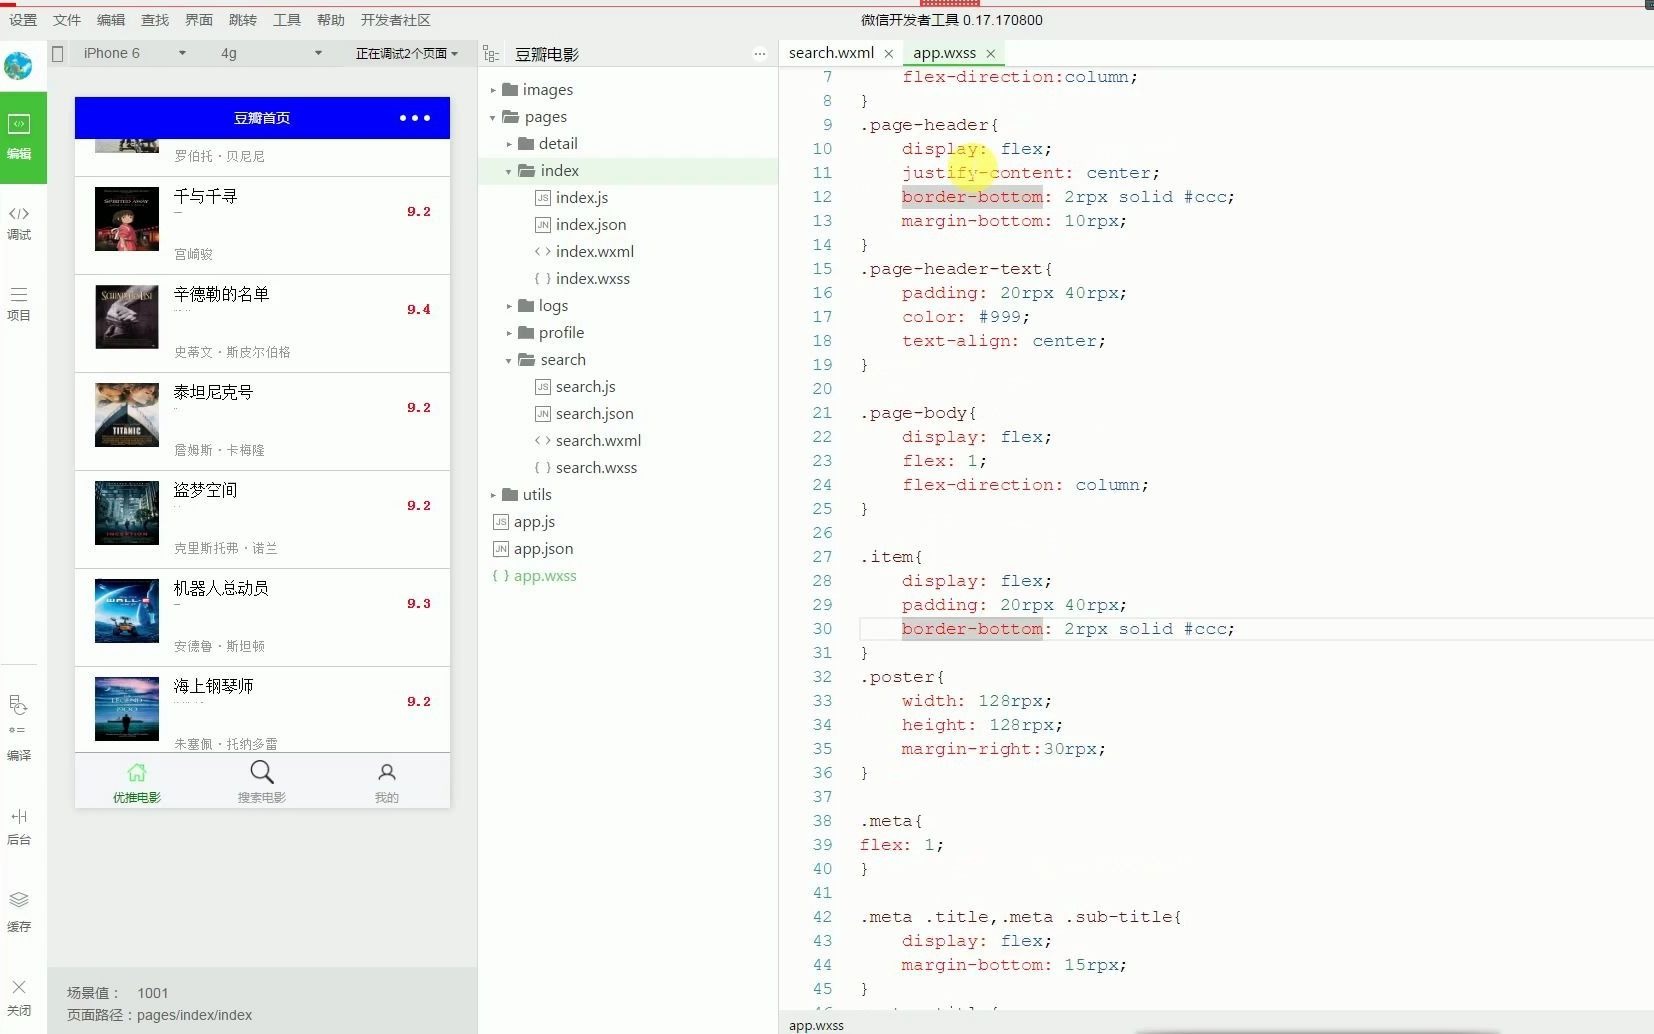Tap the 优推电影 home tab icon
Image resolution: width=1654 pixels, height=1034 pixels.
[x=137, y=781]
